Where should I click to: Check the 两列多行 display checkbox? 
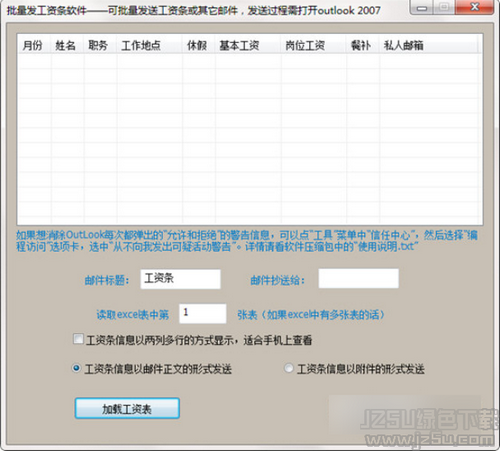tap(78, 339)
